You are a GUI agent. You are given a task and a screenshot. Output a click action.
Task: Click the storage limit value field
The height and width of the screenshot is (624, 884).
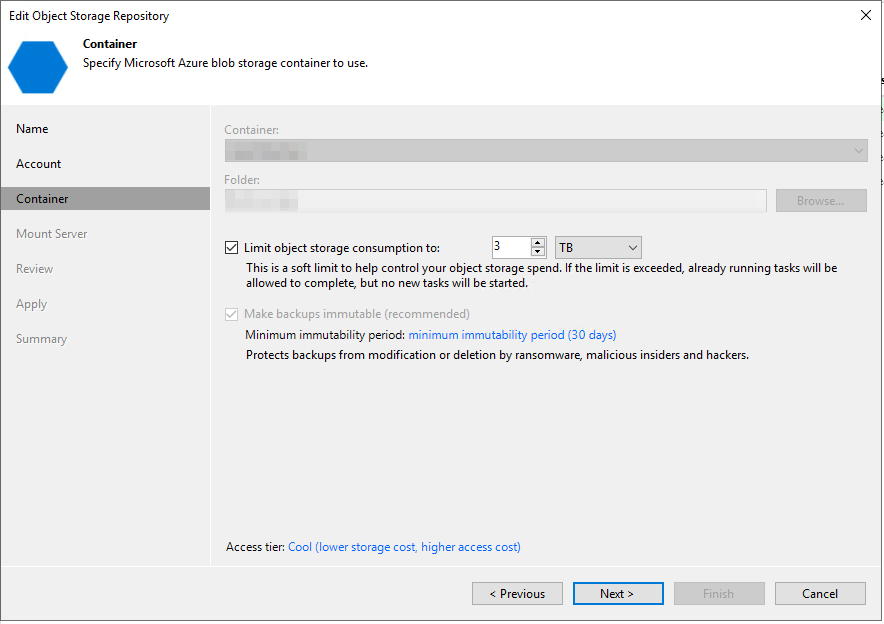click(510, 248)
